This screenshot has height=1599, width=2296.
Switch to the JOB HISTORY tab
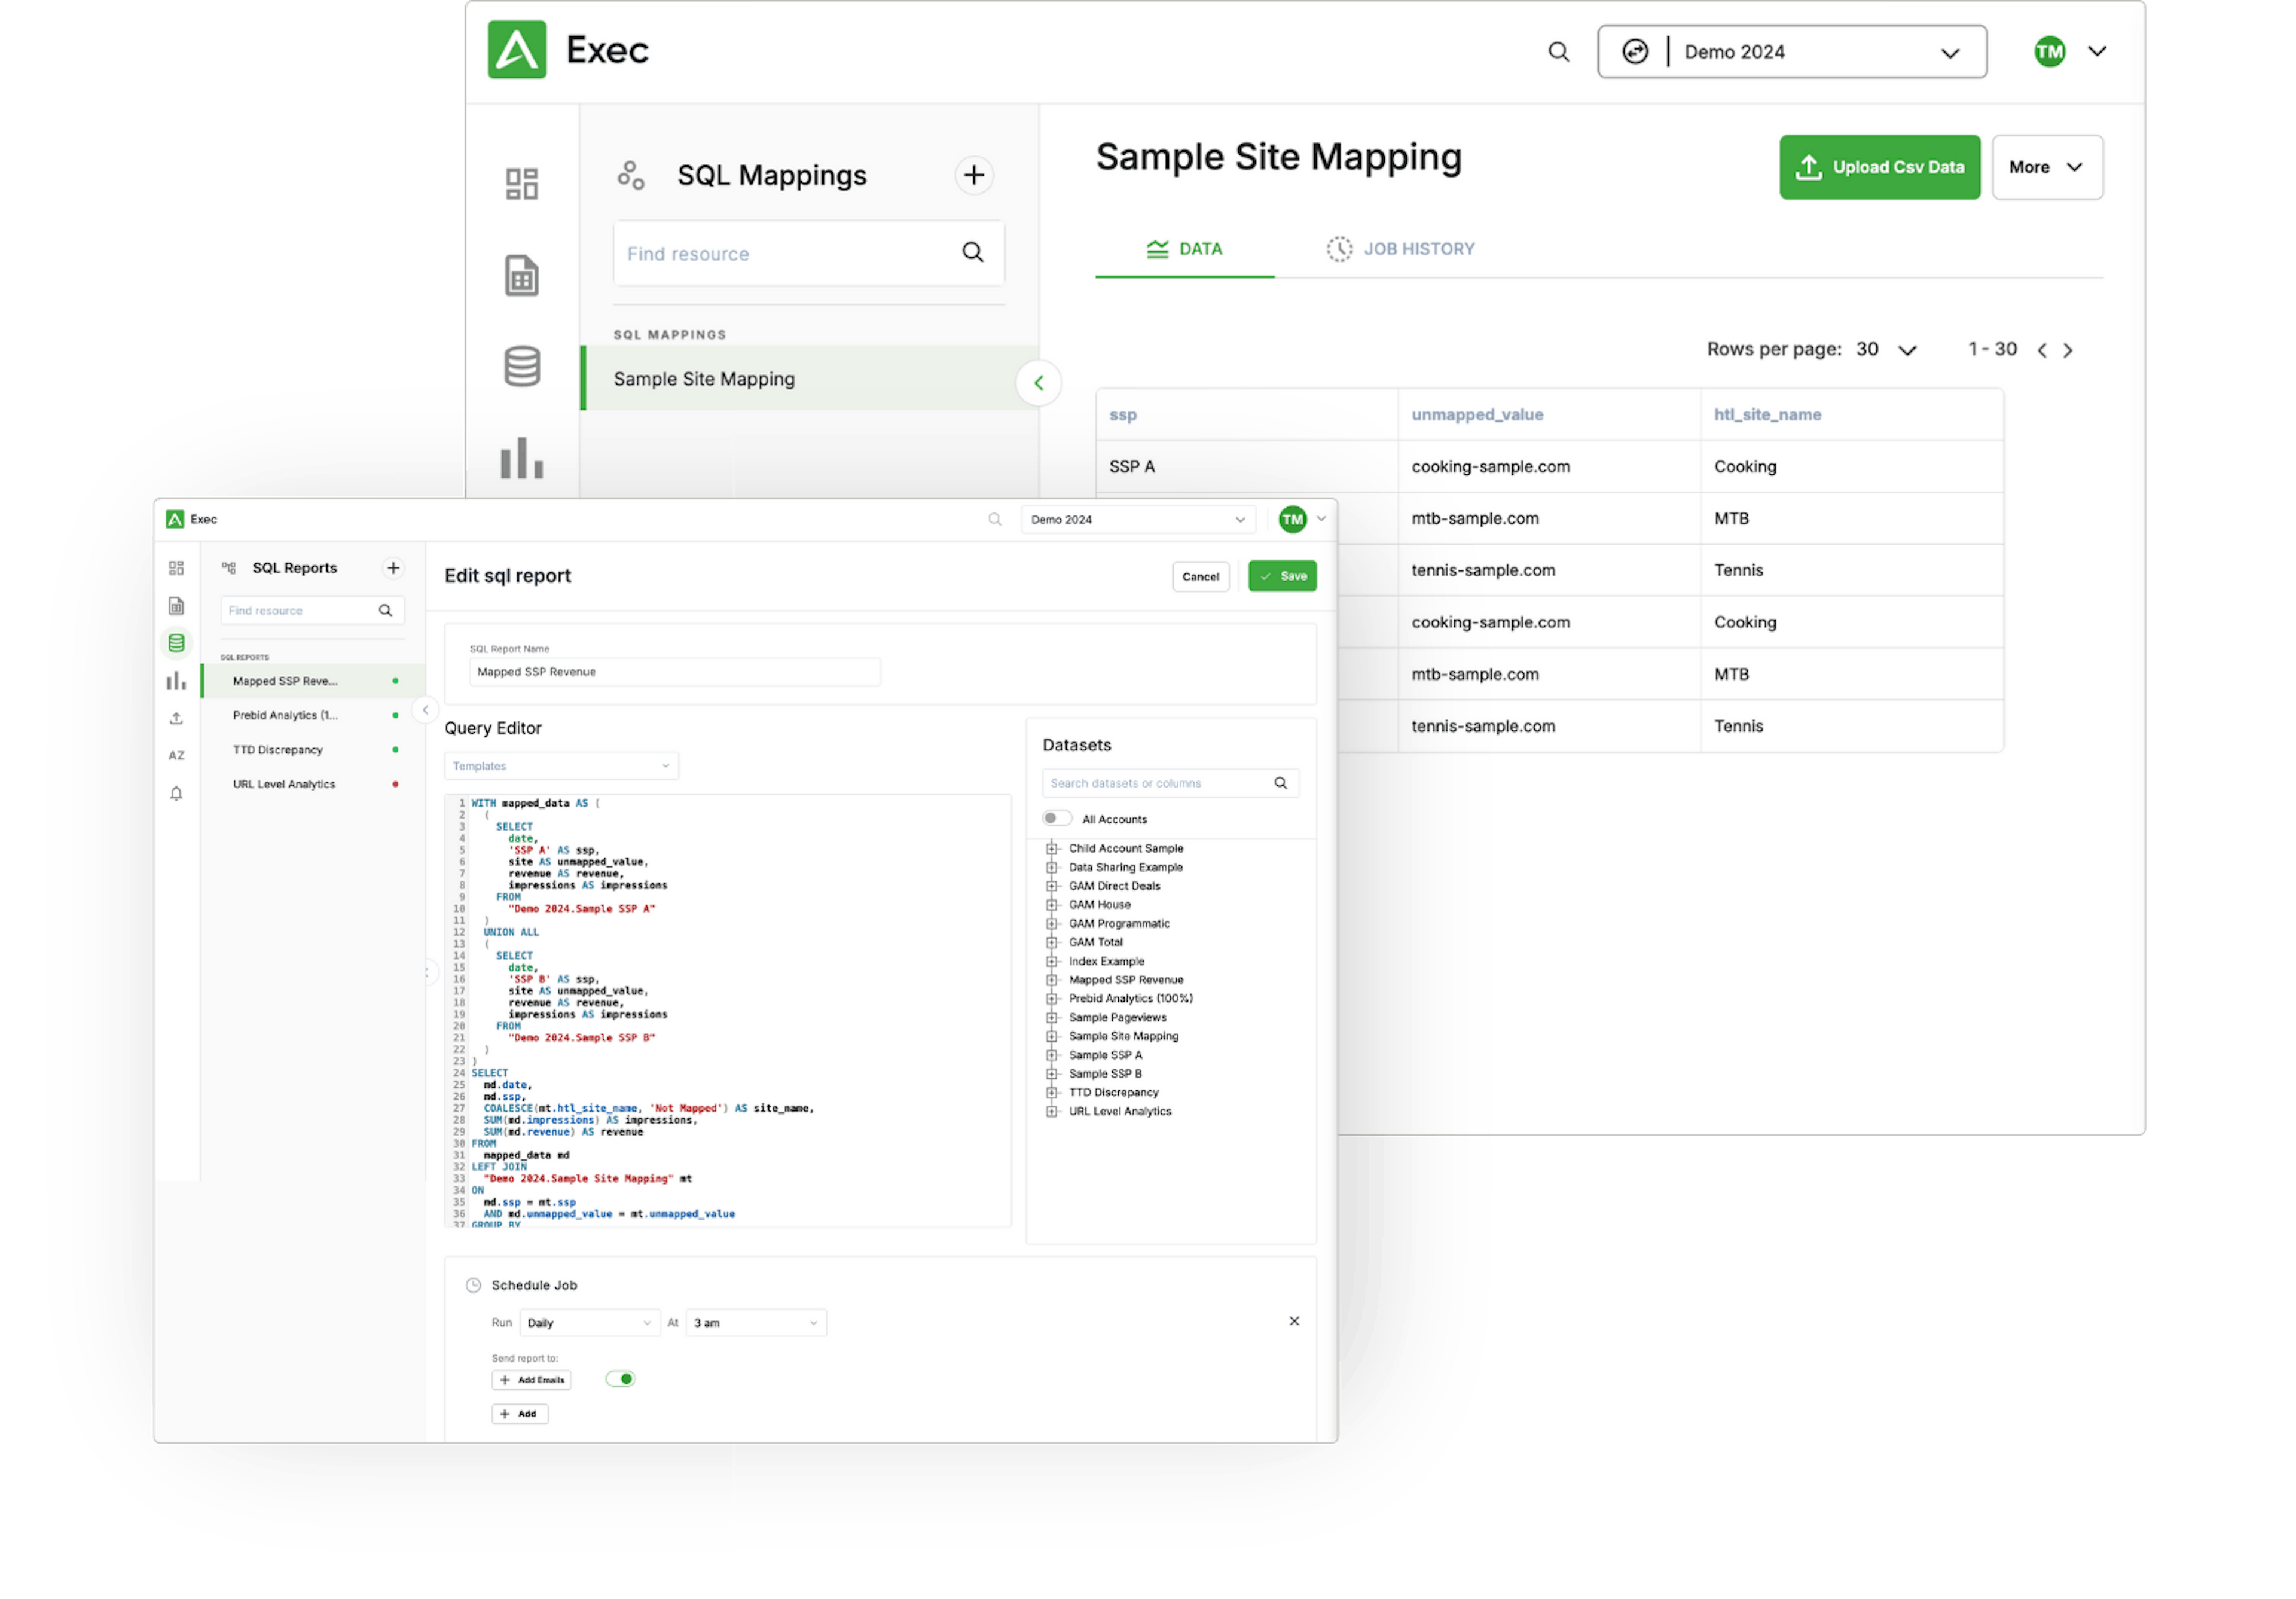tap(1400, 249)
